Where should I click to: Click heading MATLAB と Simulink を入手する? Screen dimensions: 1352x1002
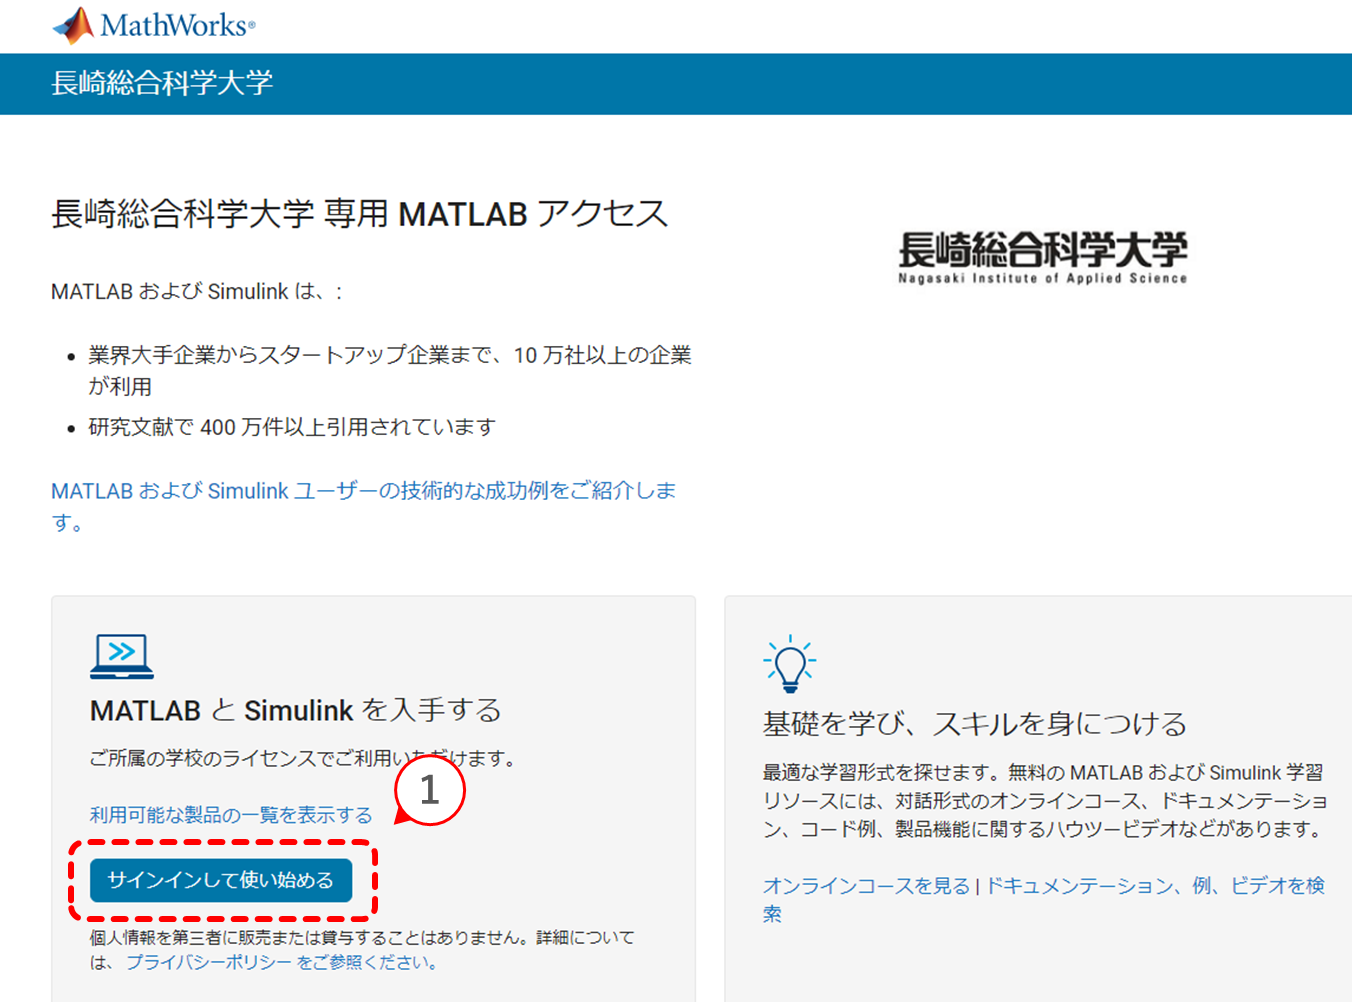(x=296, y=710)
